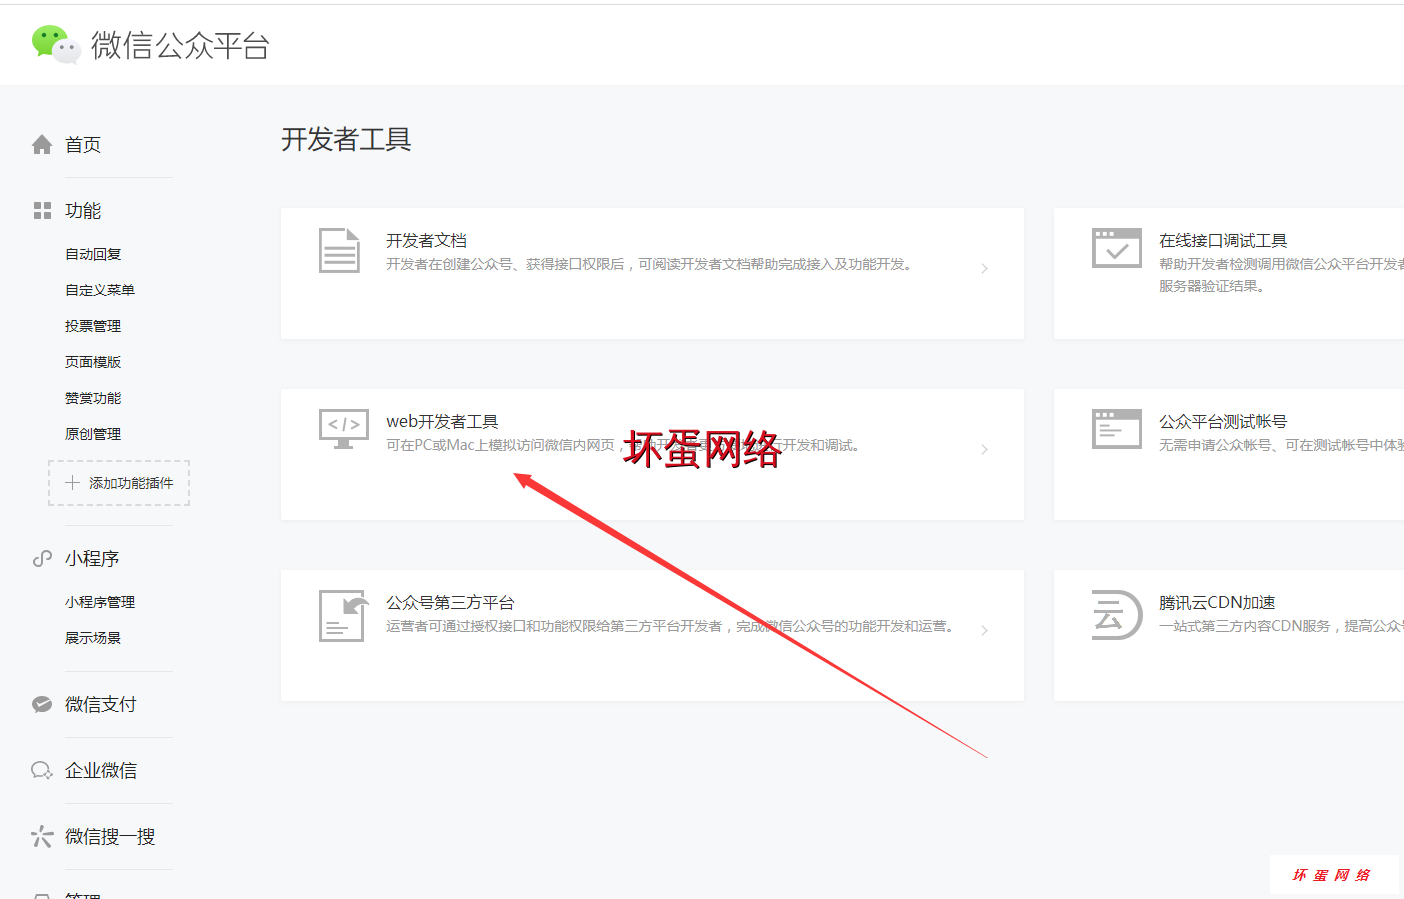Open 原创管理 menu item
1404x899 pixels.
[93, 435]
